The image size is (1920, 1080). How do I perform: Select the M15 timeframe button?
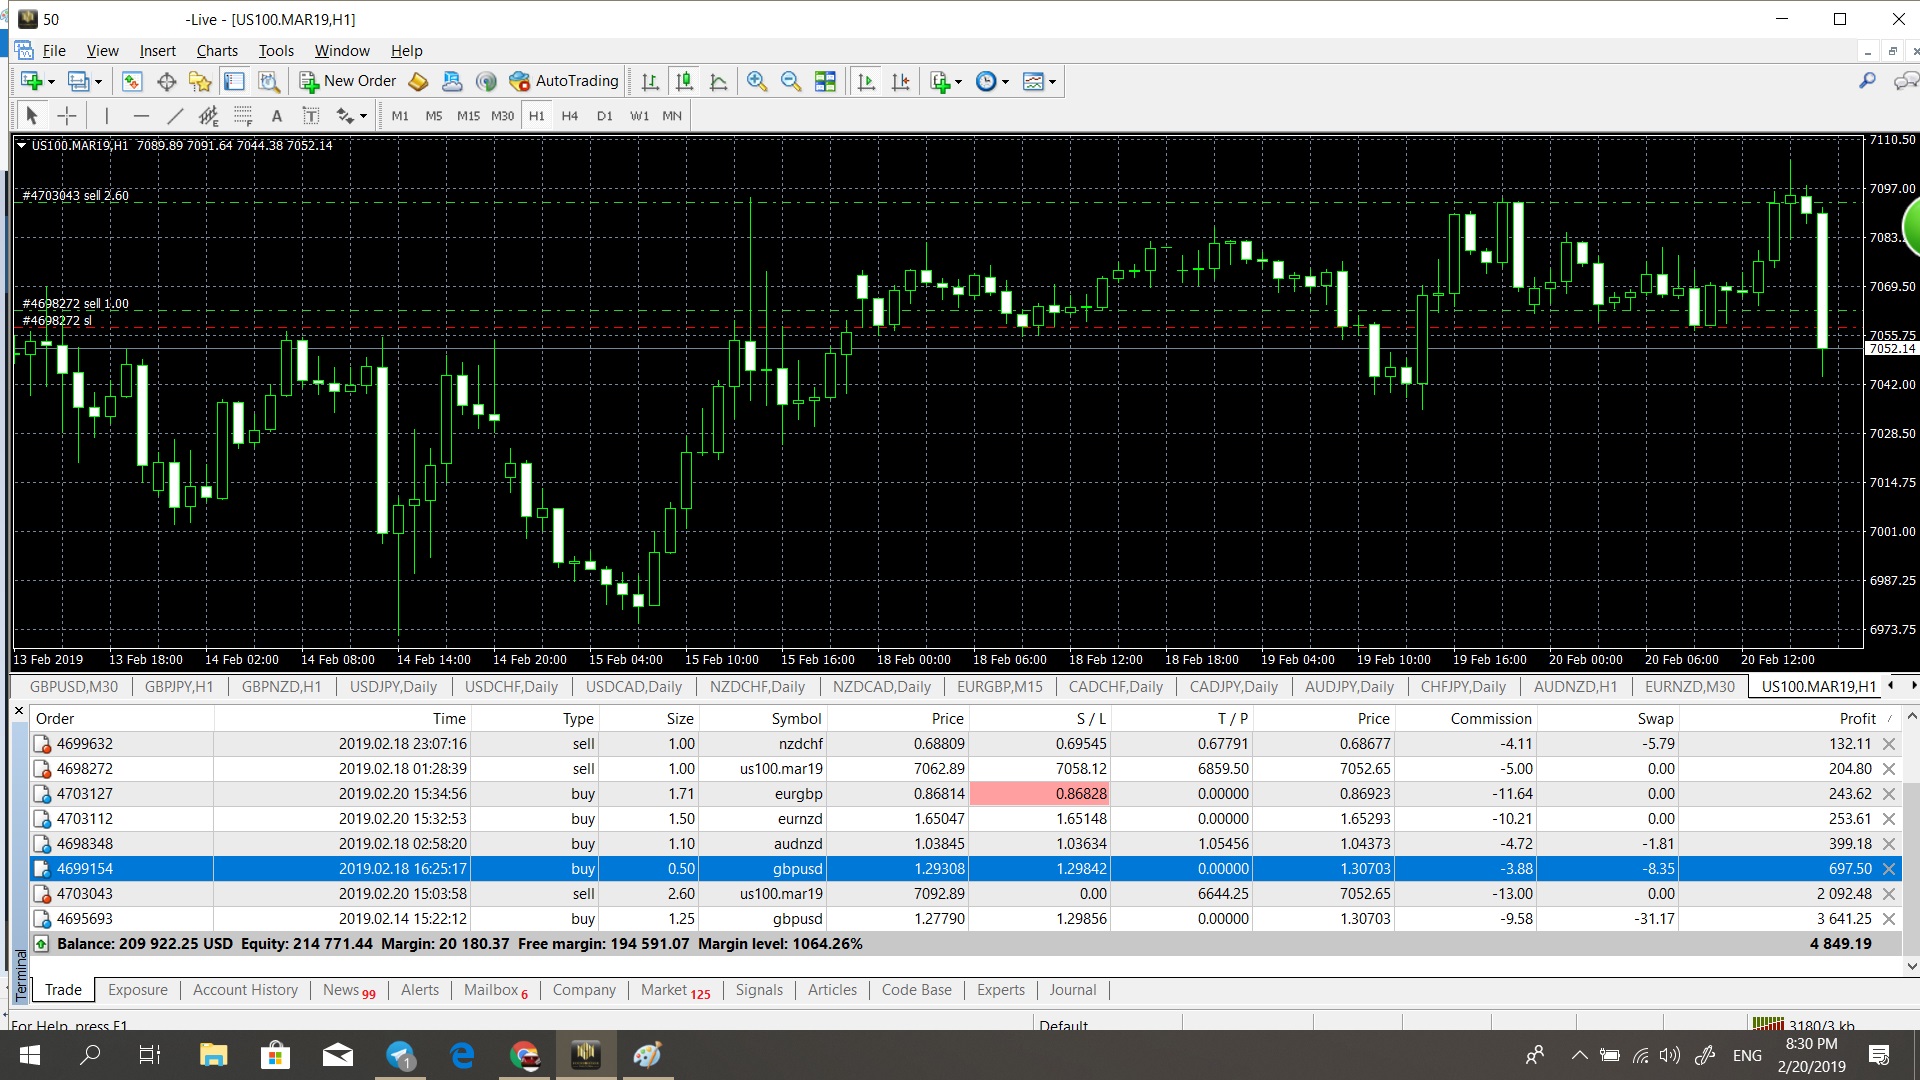(x=468, y=116)
